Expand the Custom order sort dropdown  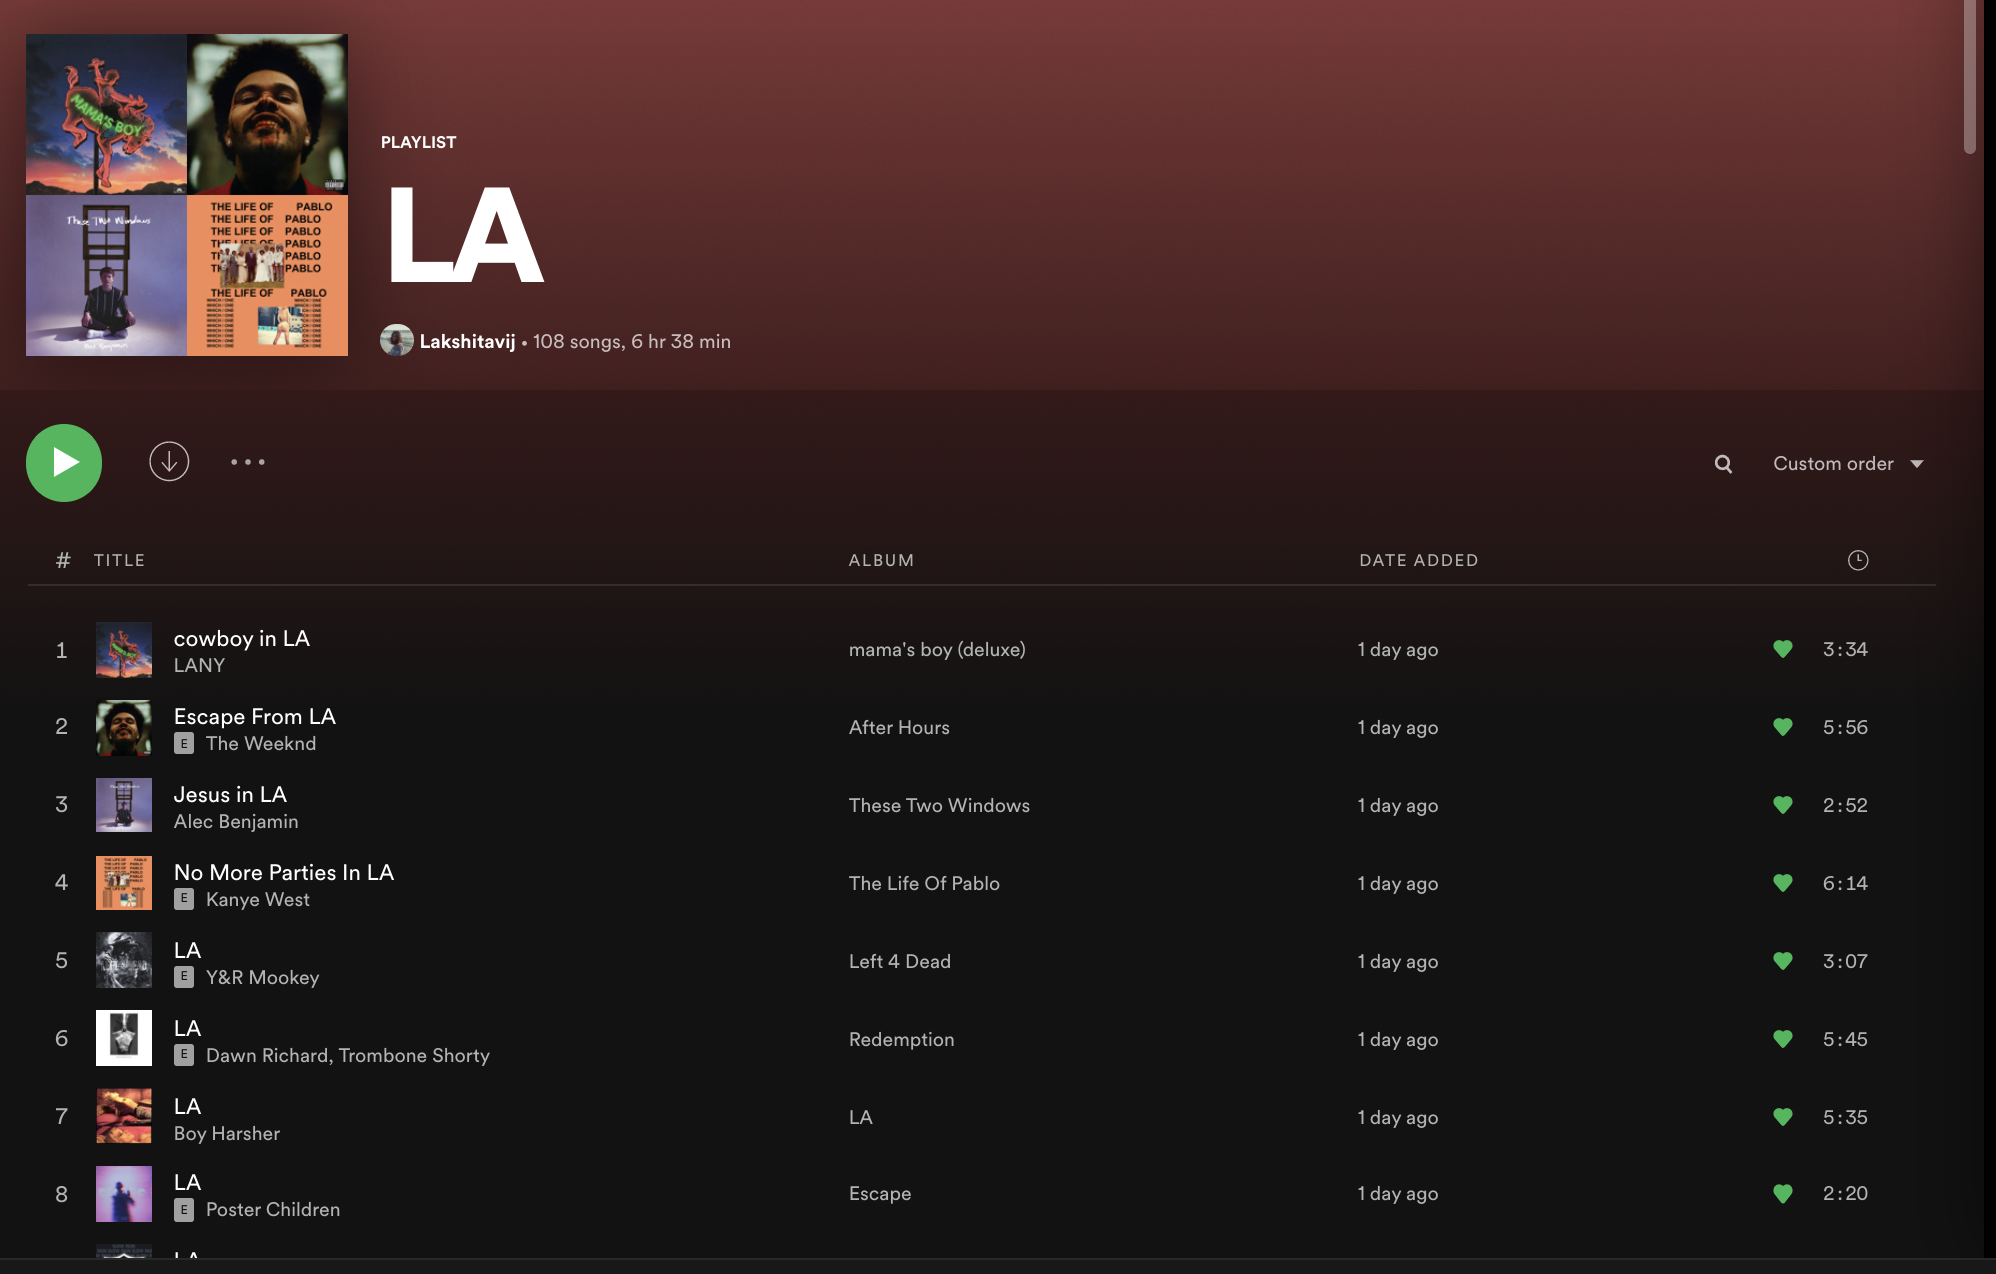[x=1833, y=464]
